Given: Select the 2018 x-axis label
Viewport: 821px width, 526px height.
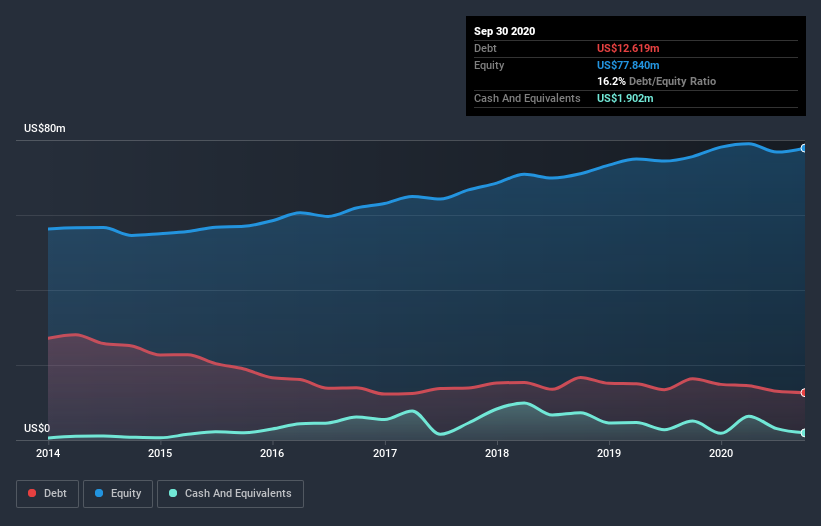Looking at the screenshot, I should (497, 453).
